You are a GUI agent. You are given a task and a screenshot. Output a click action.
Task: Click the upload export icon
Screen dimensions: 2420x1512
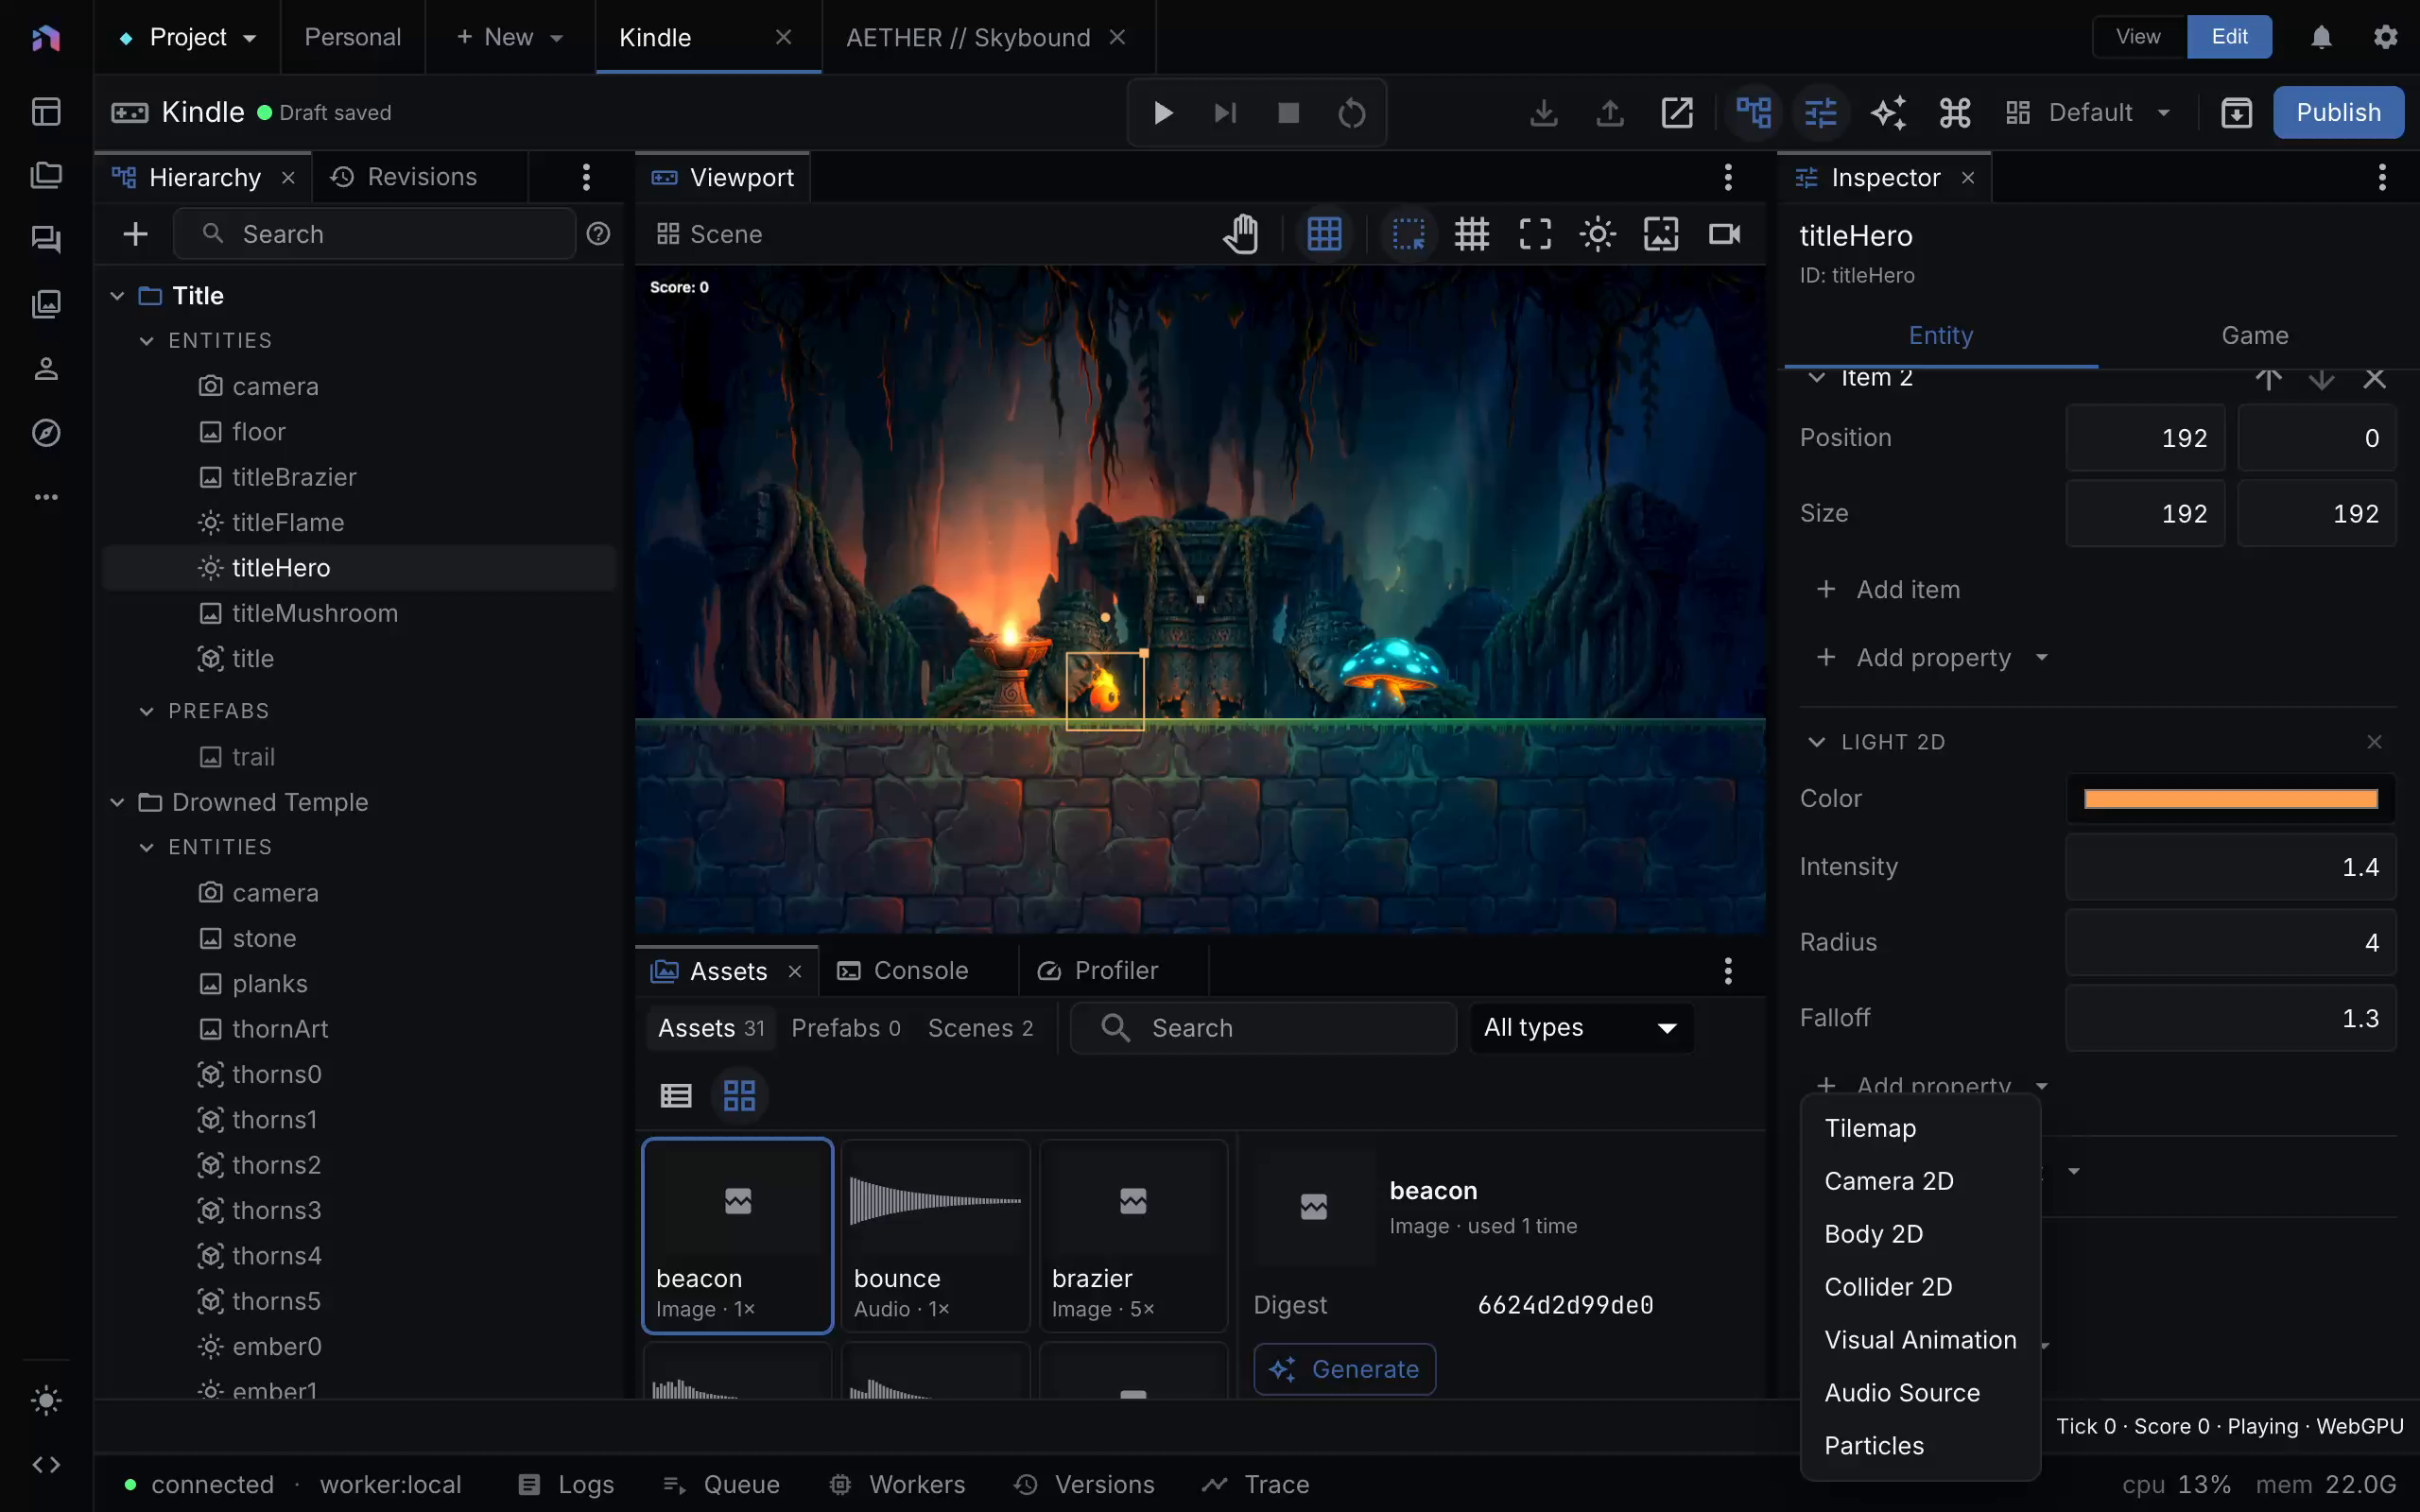[x=1610, y=112]
